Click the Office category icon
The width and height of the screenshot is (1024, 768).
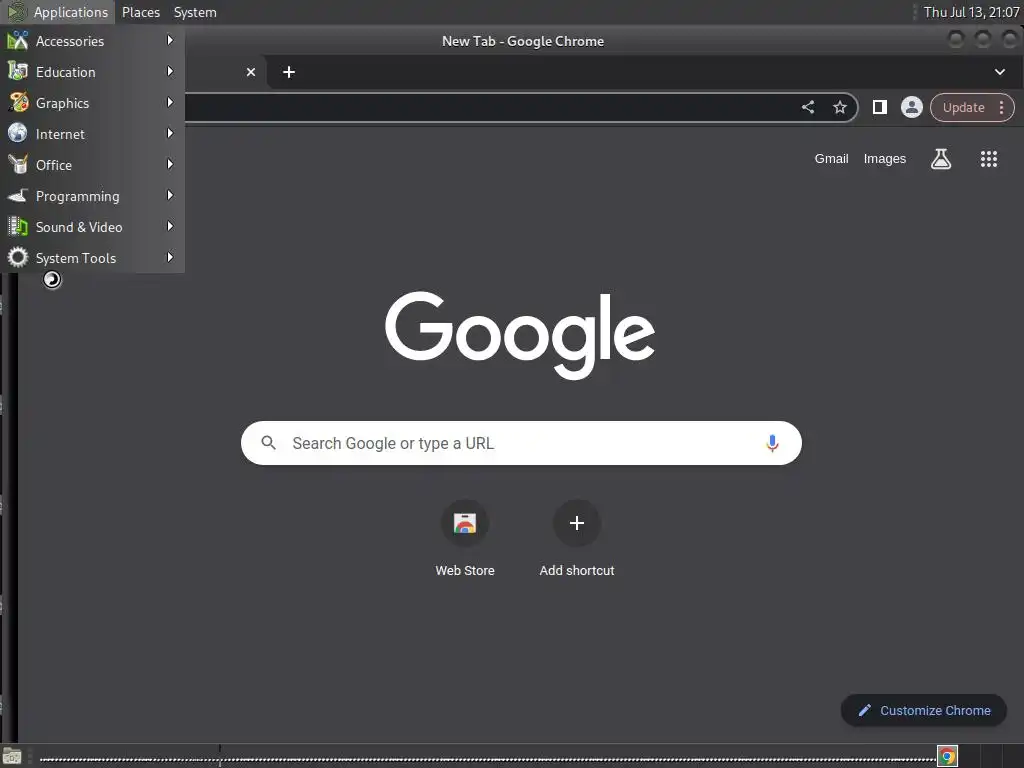click(x=18, y=165)
